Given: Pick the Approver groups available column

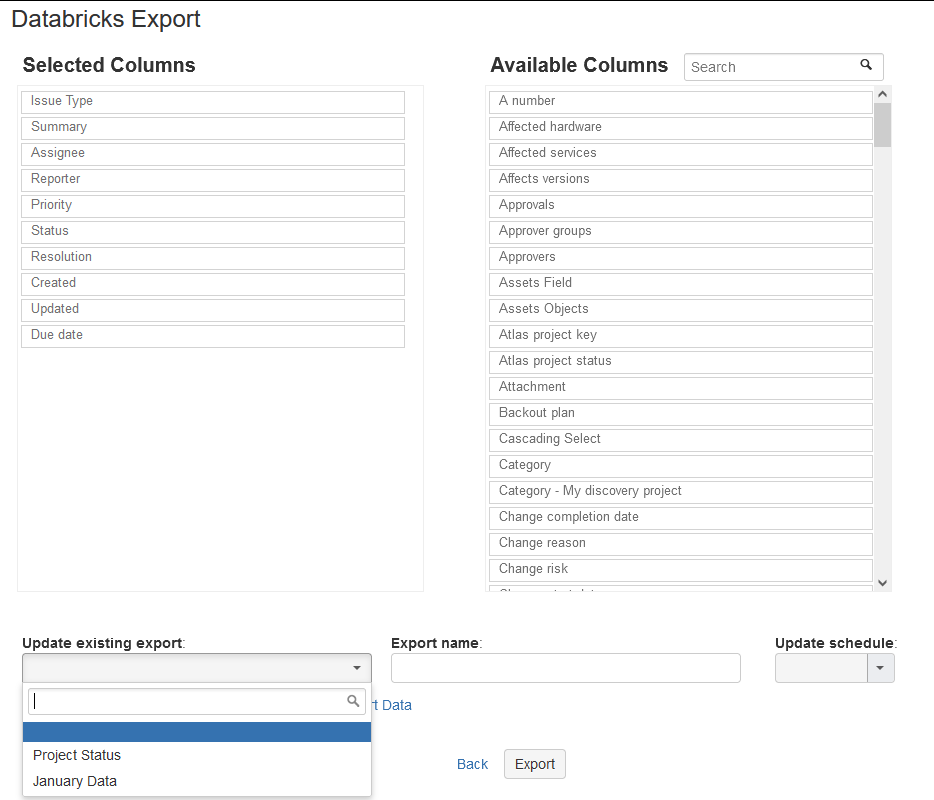Looking at the screenshot, I should point(681,232).
